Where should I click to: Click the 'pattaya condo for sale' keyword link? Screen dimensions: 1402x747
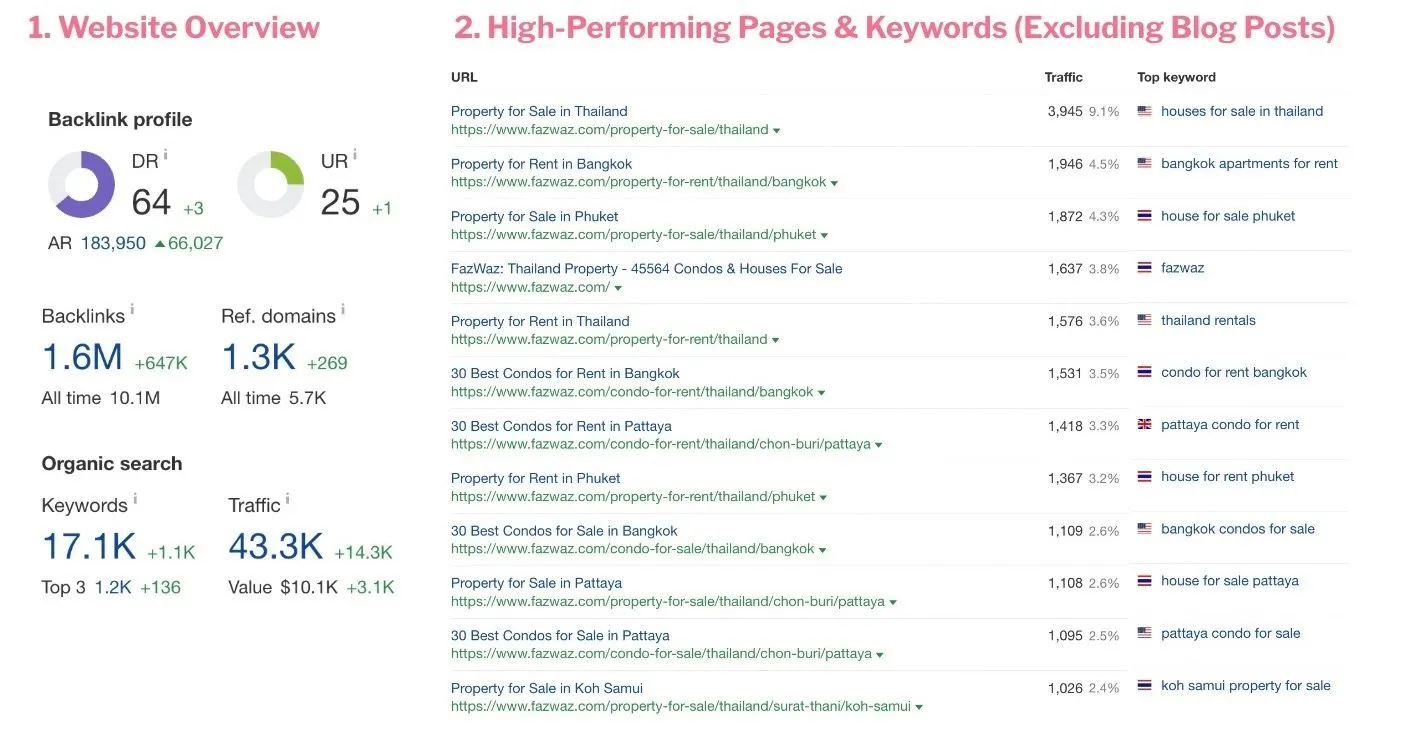point(1230,633)
